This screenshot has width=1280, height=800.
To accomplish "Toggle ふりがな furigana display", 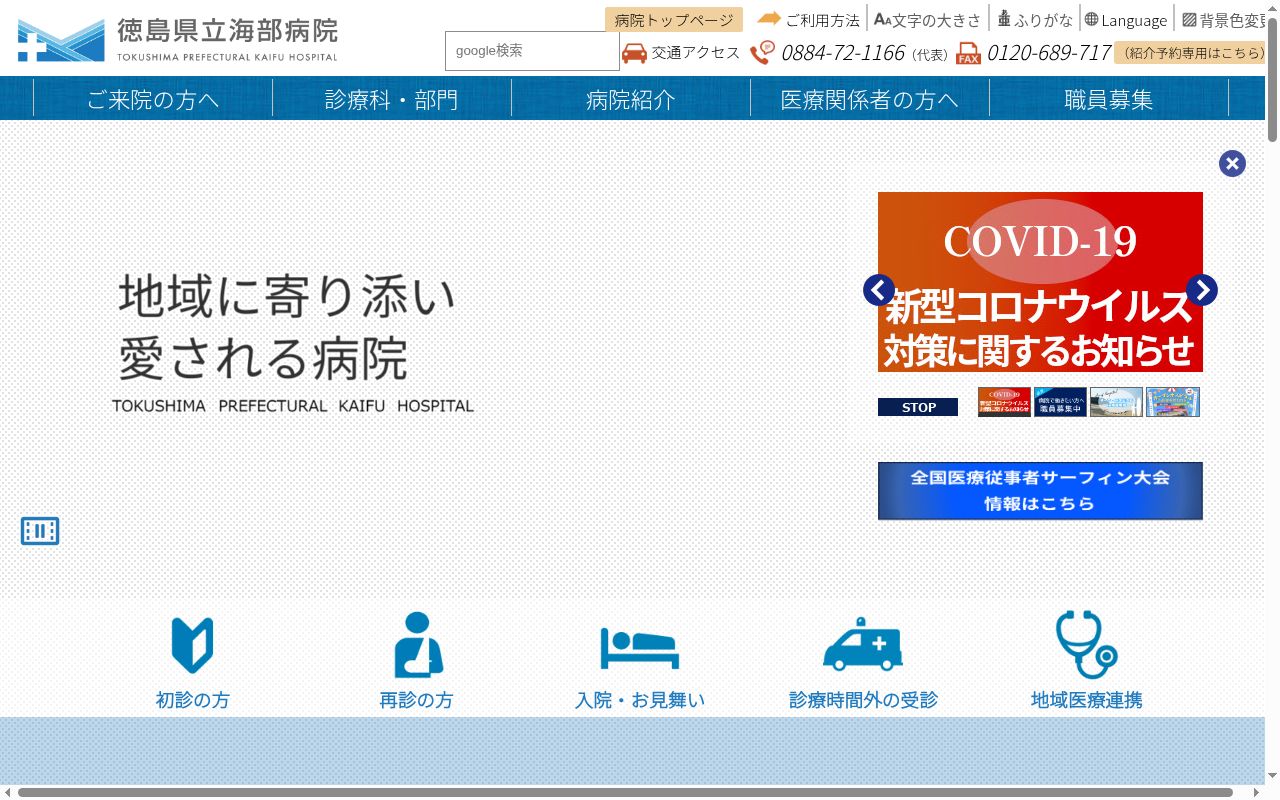I will [1034, 19].
